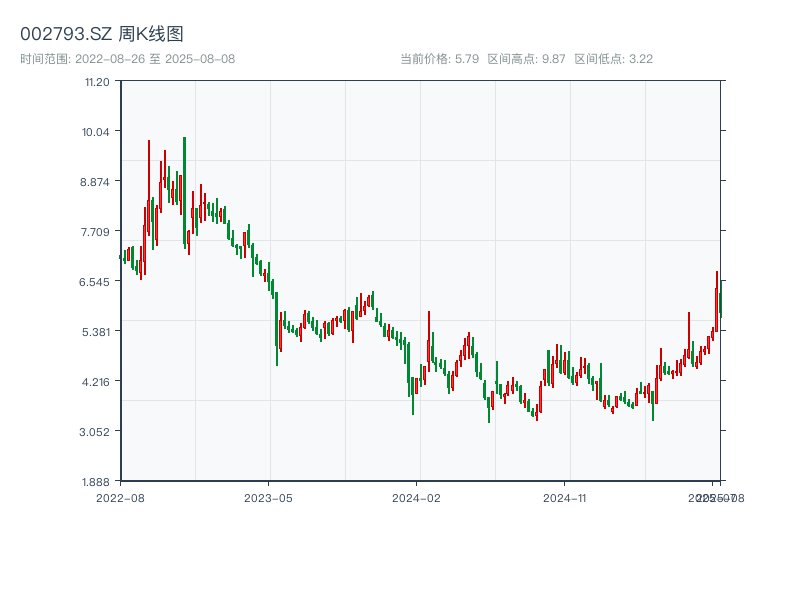800x600 pixels.
Task: Click y-axis value 4.216
Action: [95, 382]
